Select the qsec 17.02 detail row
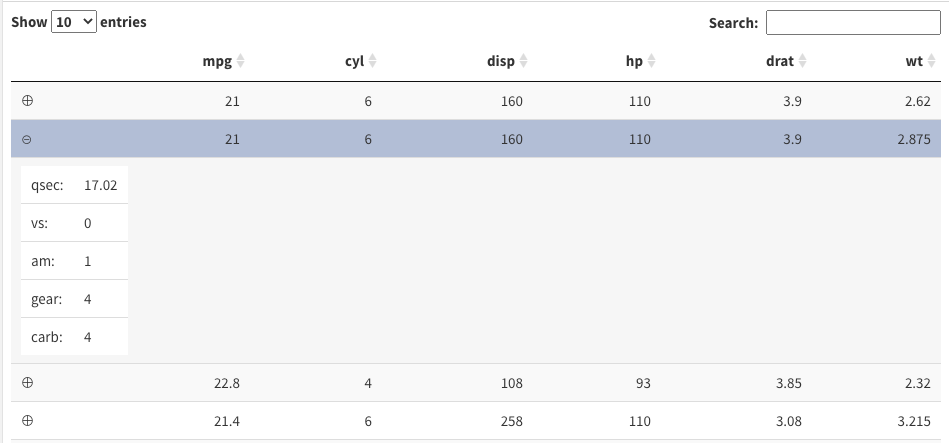The image size is (949, 443). [x=74, y=185]
